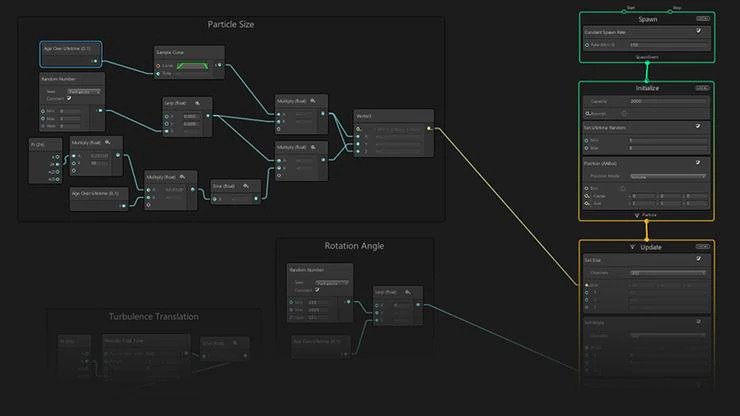Viewport: 740px width, 416px height.
Task: Disable the Set Angle block
Action: (x=698, y=322)
